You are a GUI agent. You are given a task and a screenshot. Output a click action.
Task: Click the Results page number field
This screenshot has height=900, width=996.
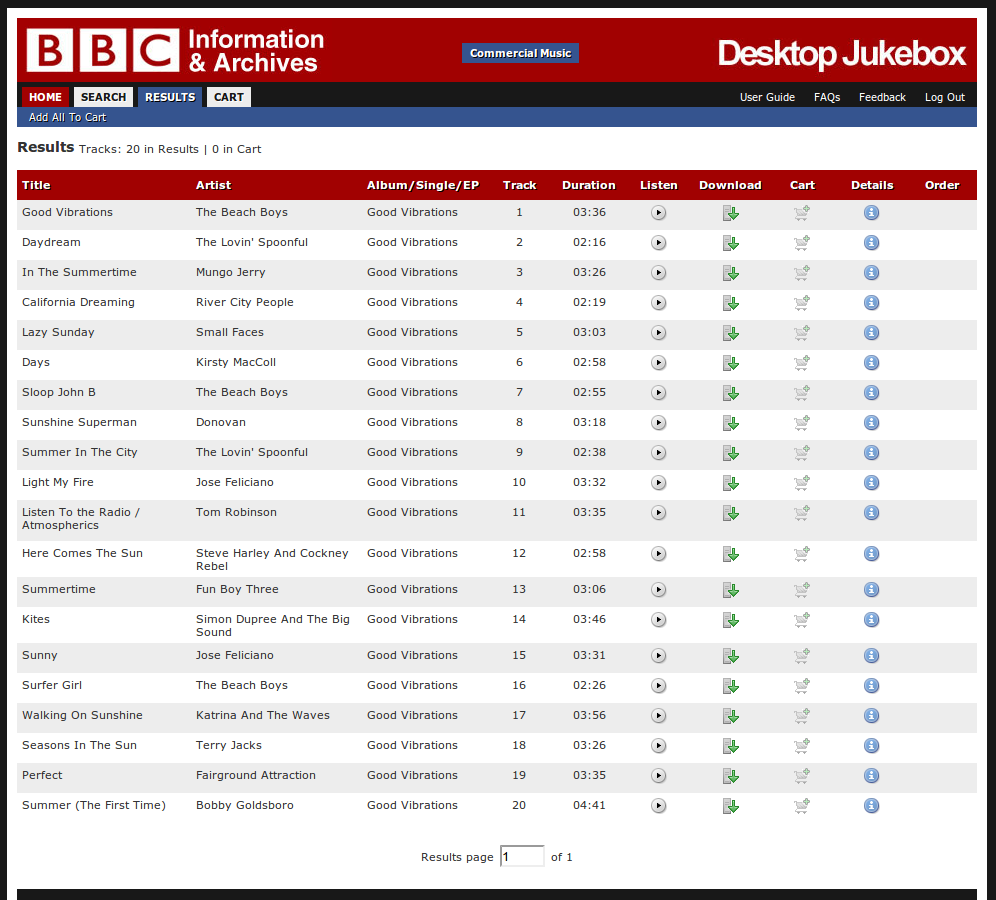click(x=522, y=857)
